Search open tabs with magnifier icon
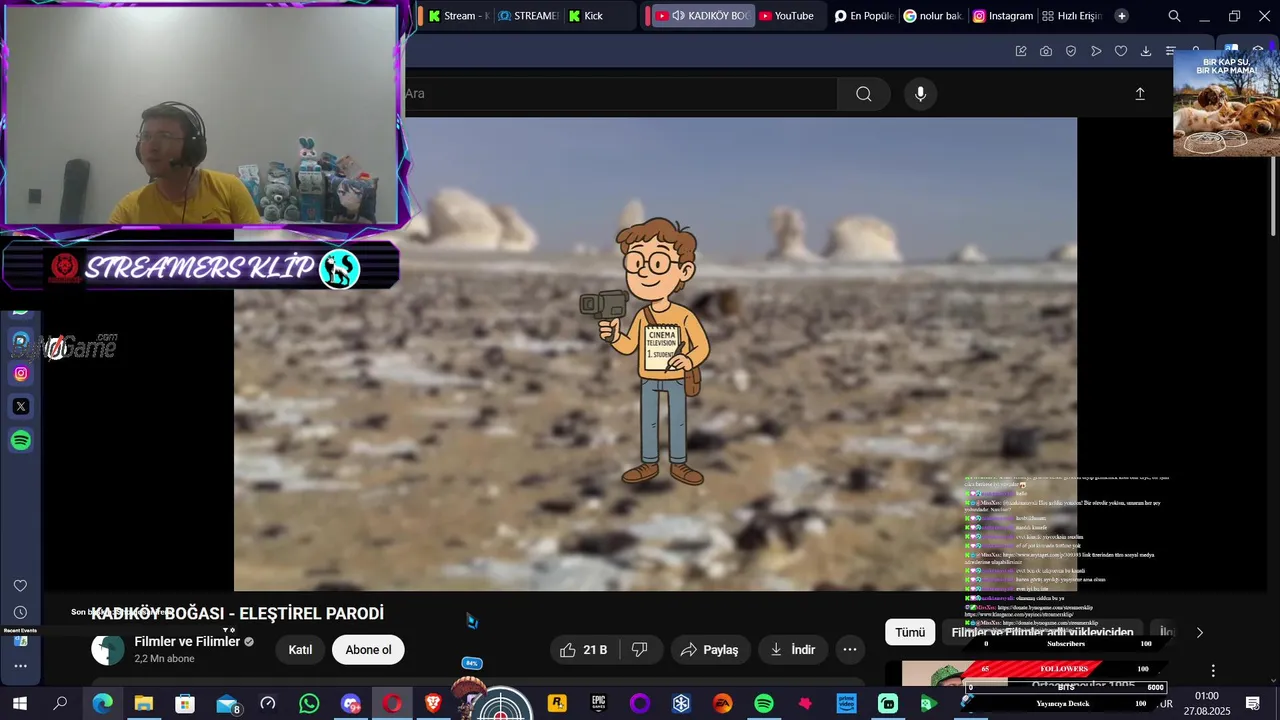 (x=1175, y=16)
